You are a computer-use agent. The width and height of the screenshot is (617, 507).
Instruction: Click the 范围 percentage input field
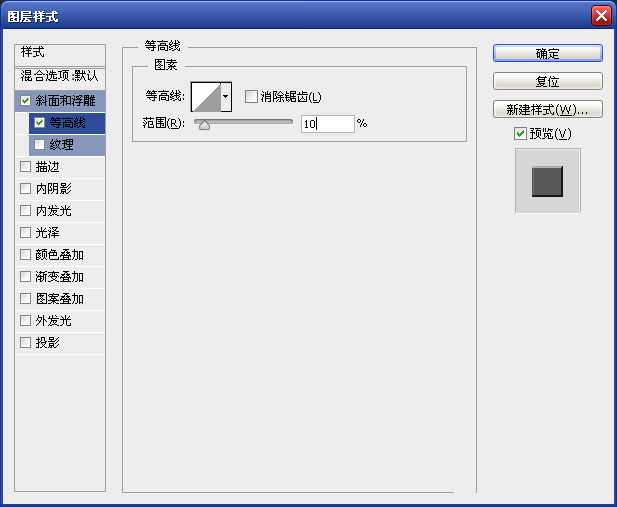click(327, 124)
